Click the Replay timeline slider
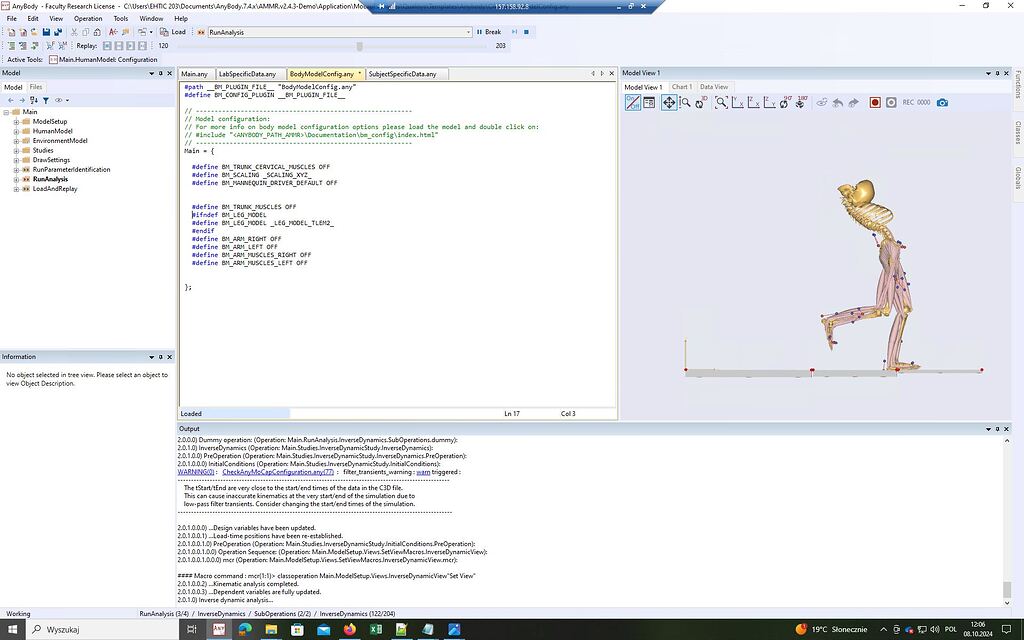Image resolution: width=1024 pixels, height=640 pixels. coord(360,45)
